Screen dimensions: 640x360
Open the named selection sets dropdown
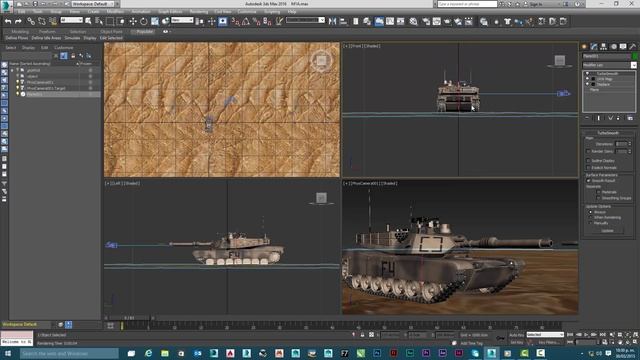[x=305, y=20]
